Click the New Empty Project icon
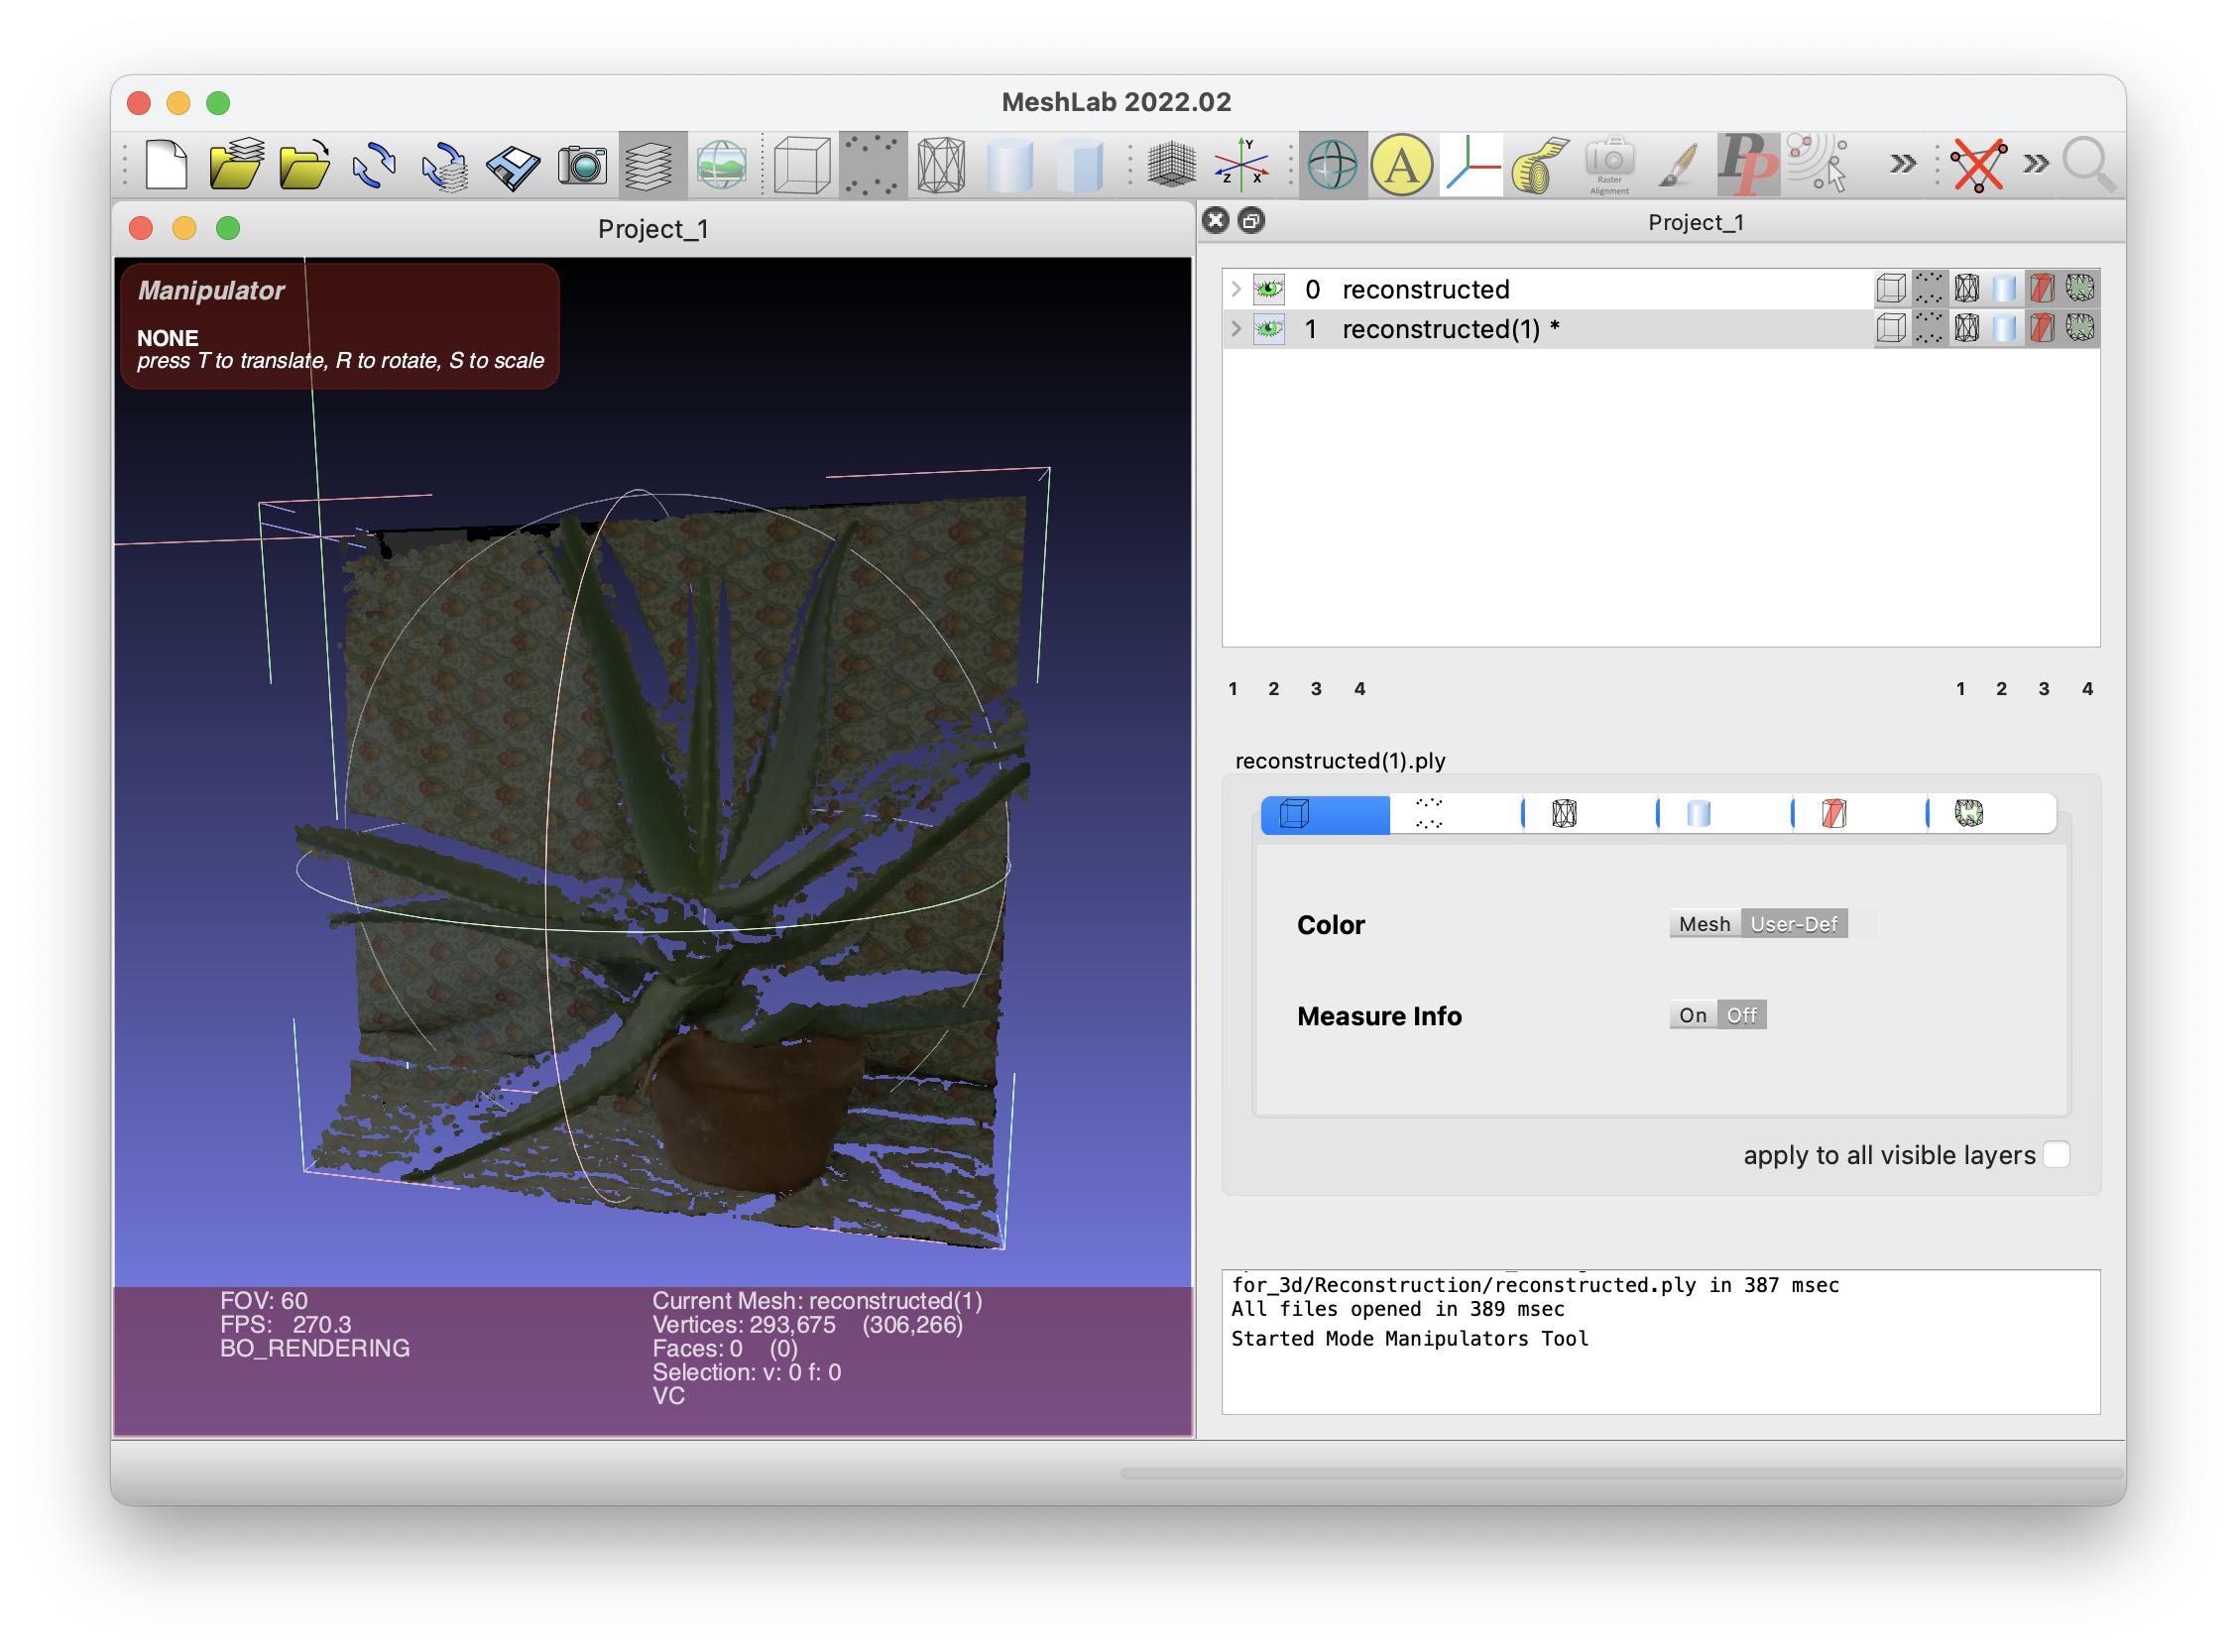This screenshot has width=2237, height=1652. click(x=166, y=165)
